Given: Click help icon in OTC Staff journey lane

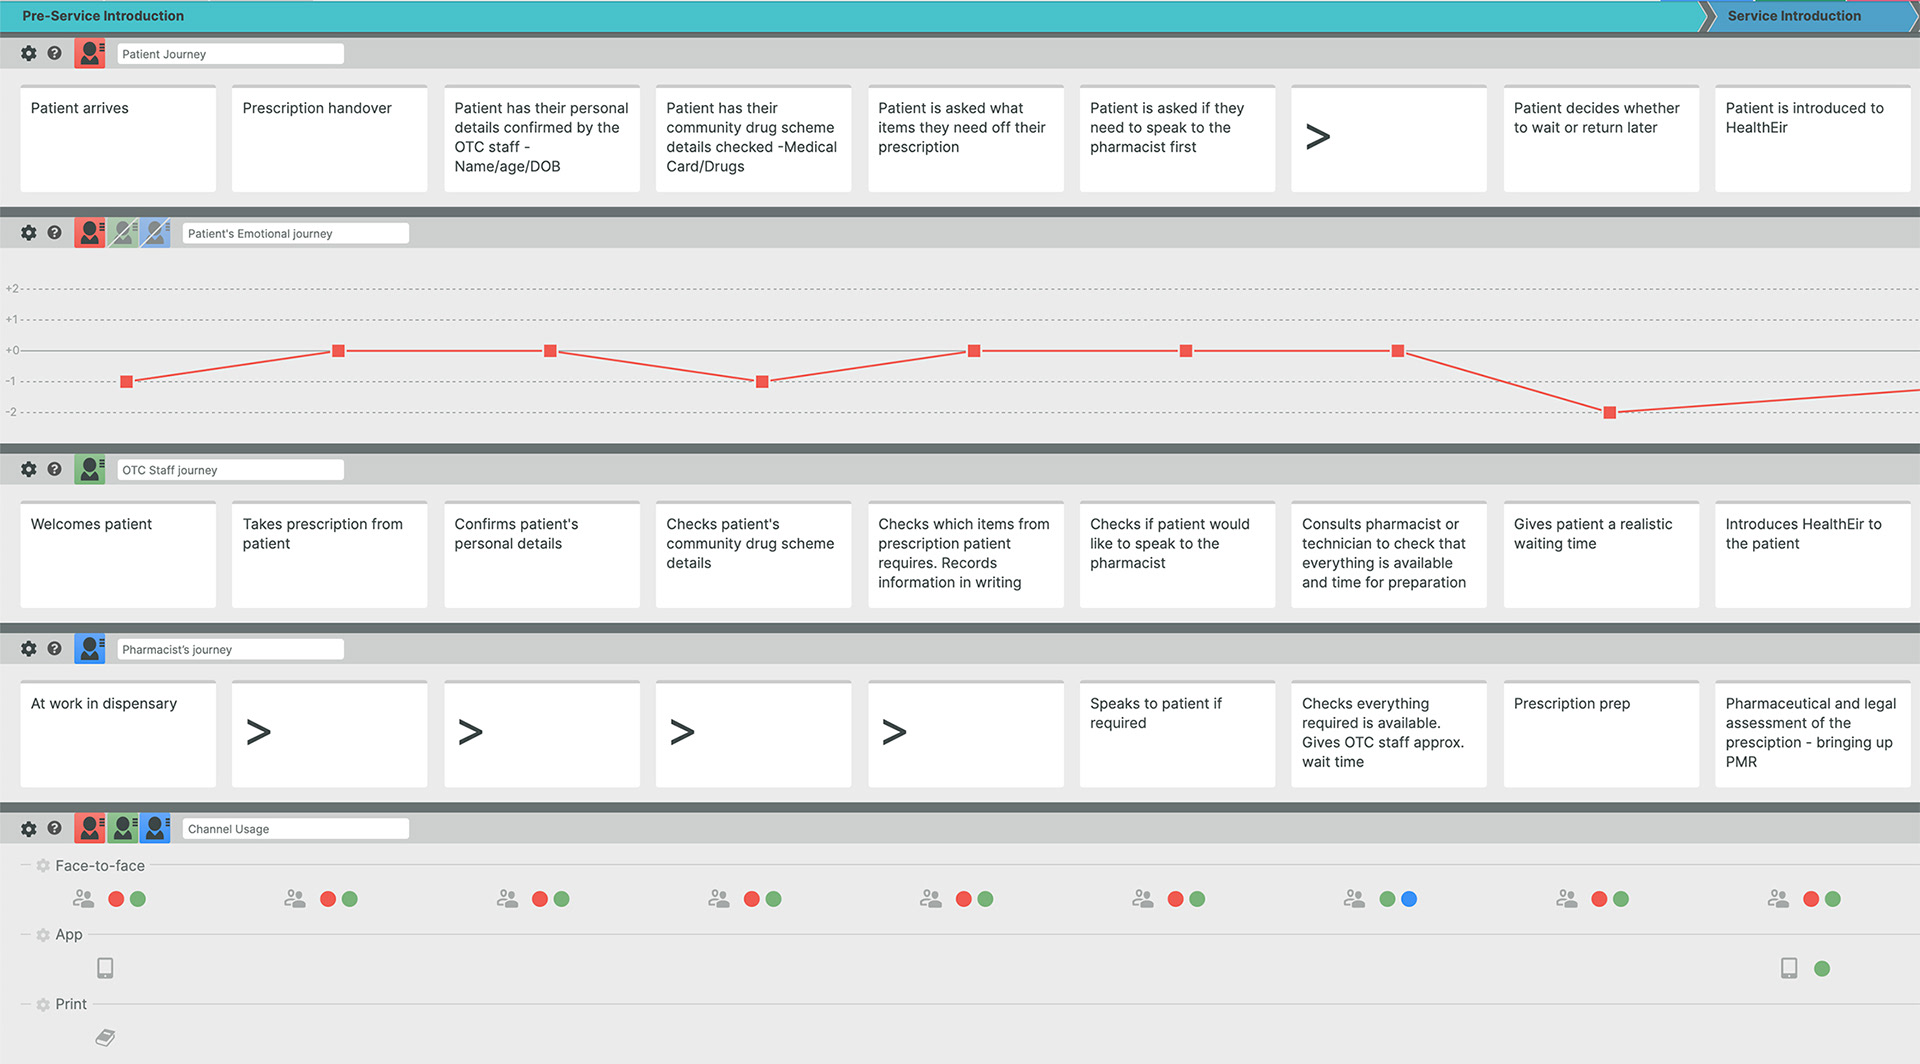Looking at the screenshot, I should 55,469.
